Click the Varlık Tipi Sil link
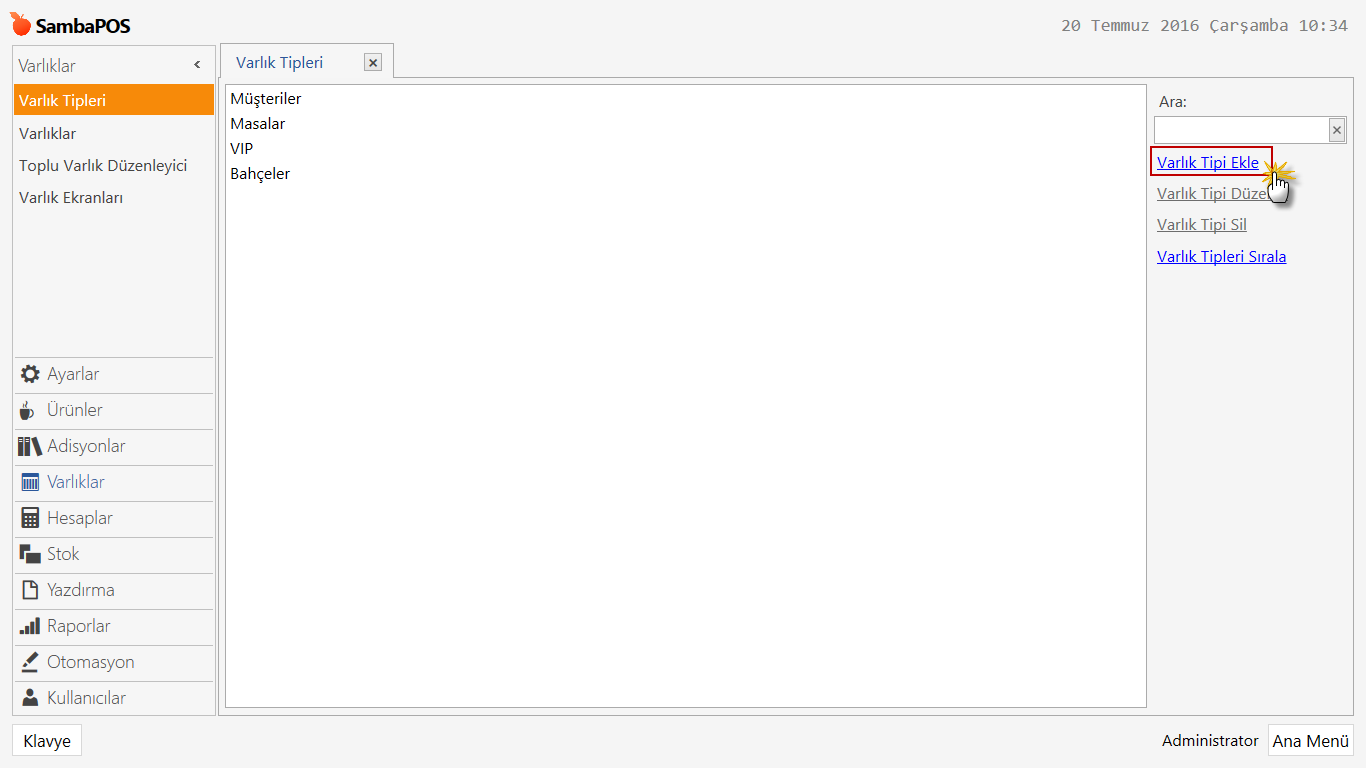Screen dimensions: 1366x768 1202,225
